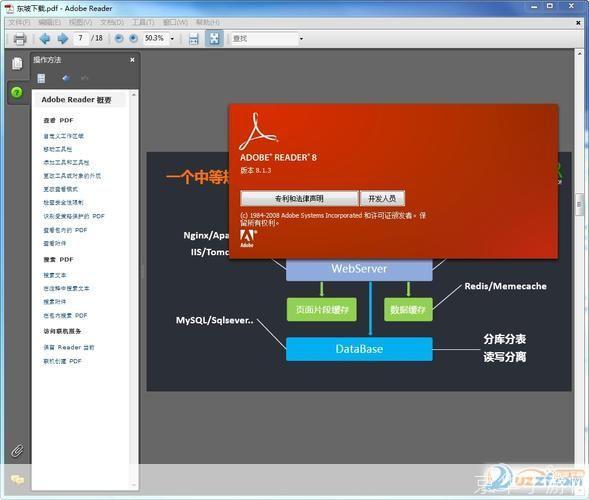Click the 页面片段缓存 green box

[x=322, y=310]
